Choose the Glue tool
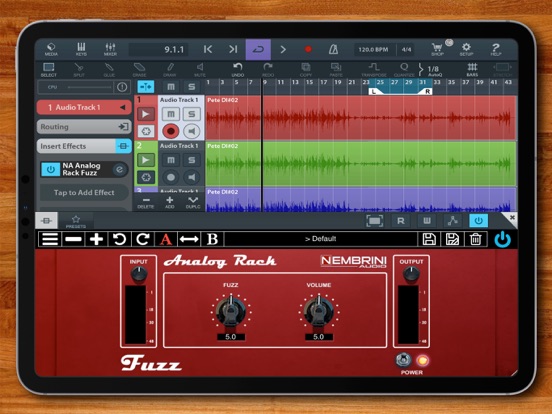552x414 pixels. tap(109, 70)
